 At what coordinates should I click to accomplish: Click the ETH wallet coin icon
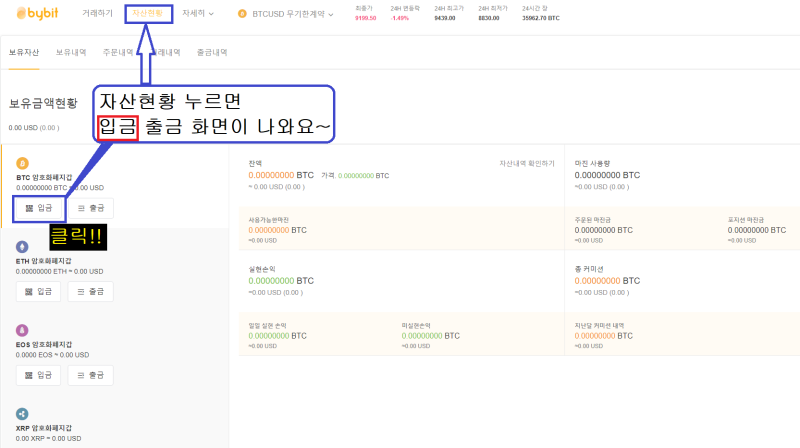click(22, 247)
